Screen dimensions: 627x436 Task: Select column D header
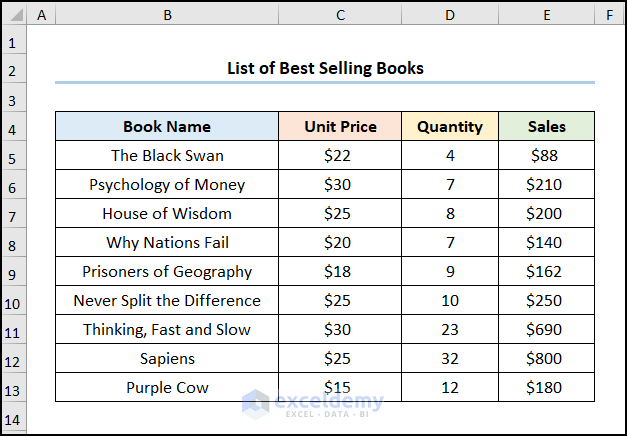[x=450, y=15]
